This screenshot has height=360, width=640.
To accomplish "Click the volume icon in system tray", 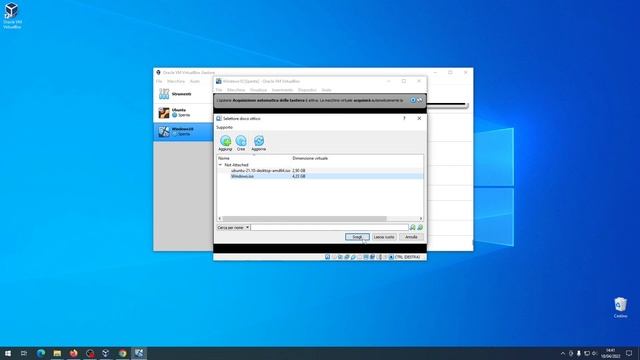I will tap(594, 353).
